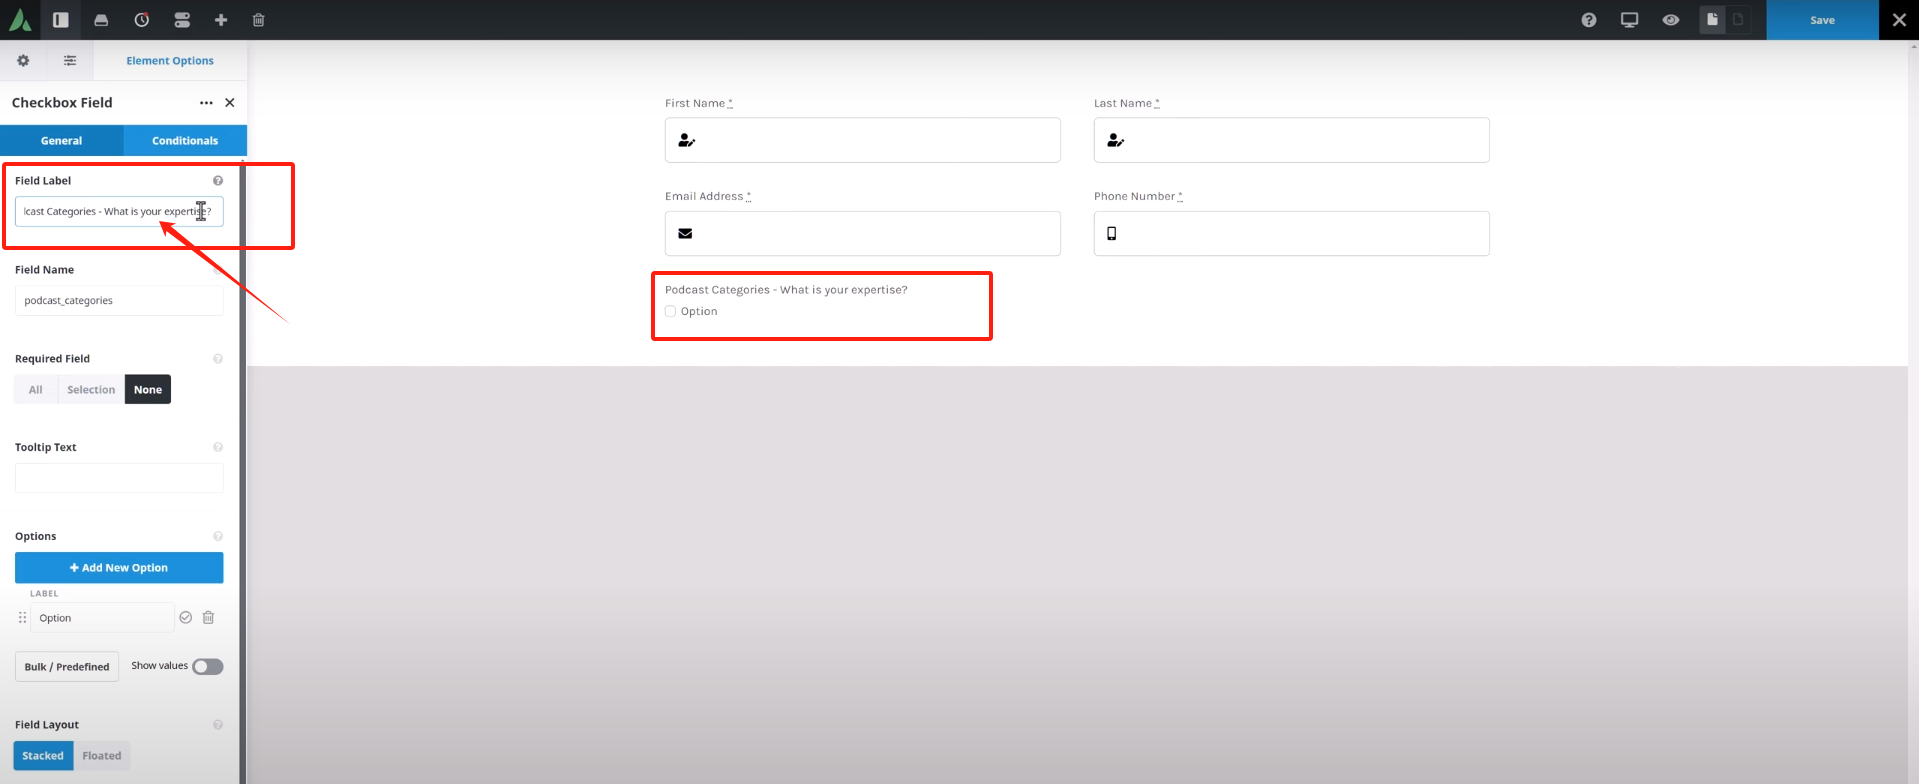Click the gear settings icon in sidebar
The height and width of the screenshot is (784, 1919).
[23, 61]
